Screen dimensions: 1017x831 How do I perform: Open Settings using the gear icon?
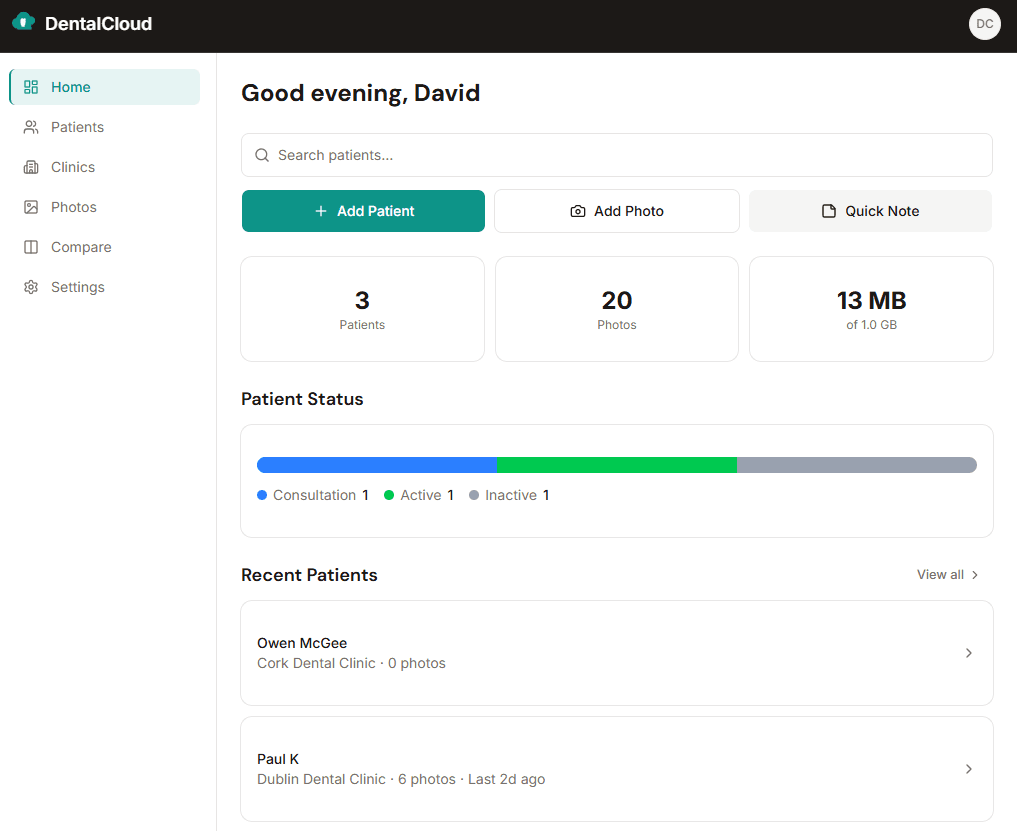tap(31, 287)
